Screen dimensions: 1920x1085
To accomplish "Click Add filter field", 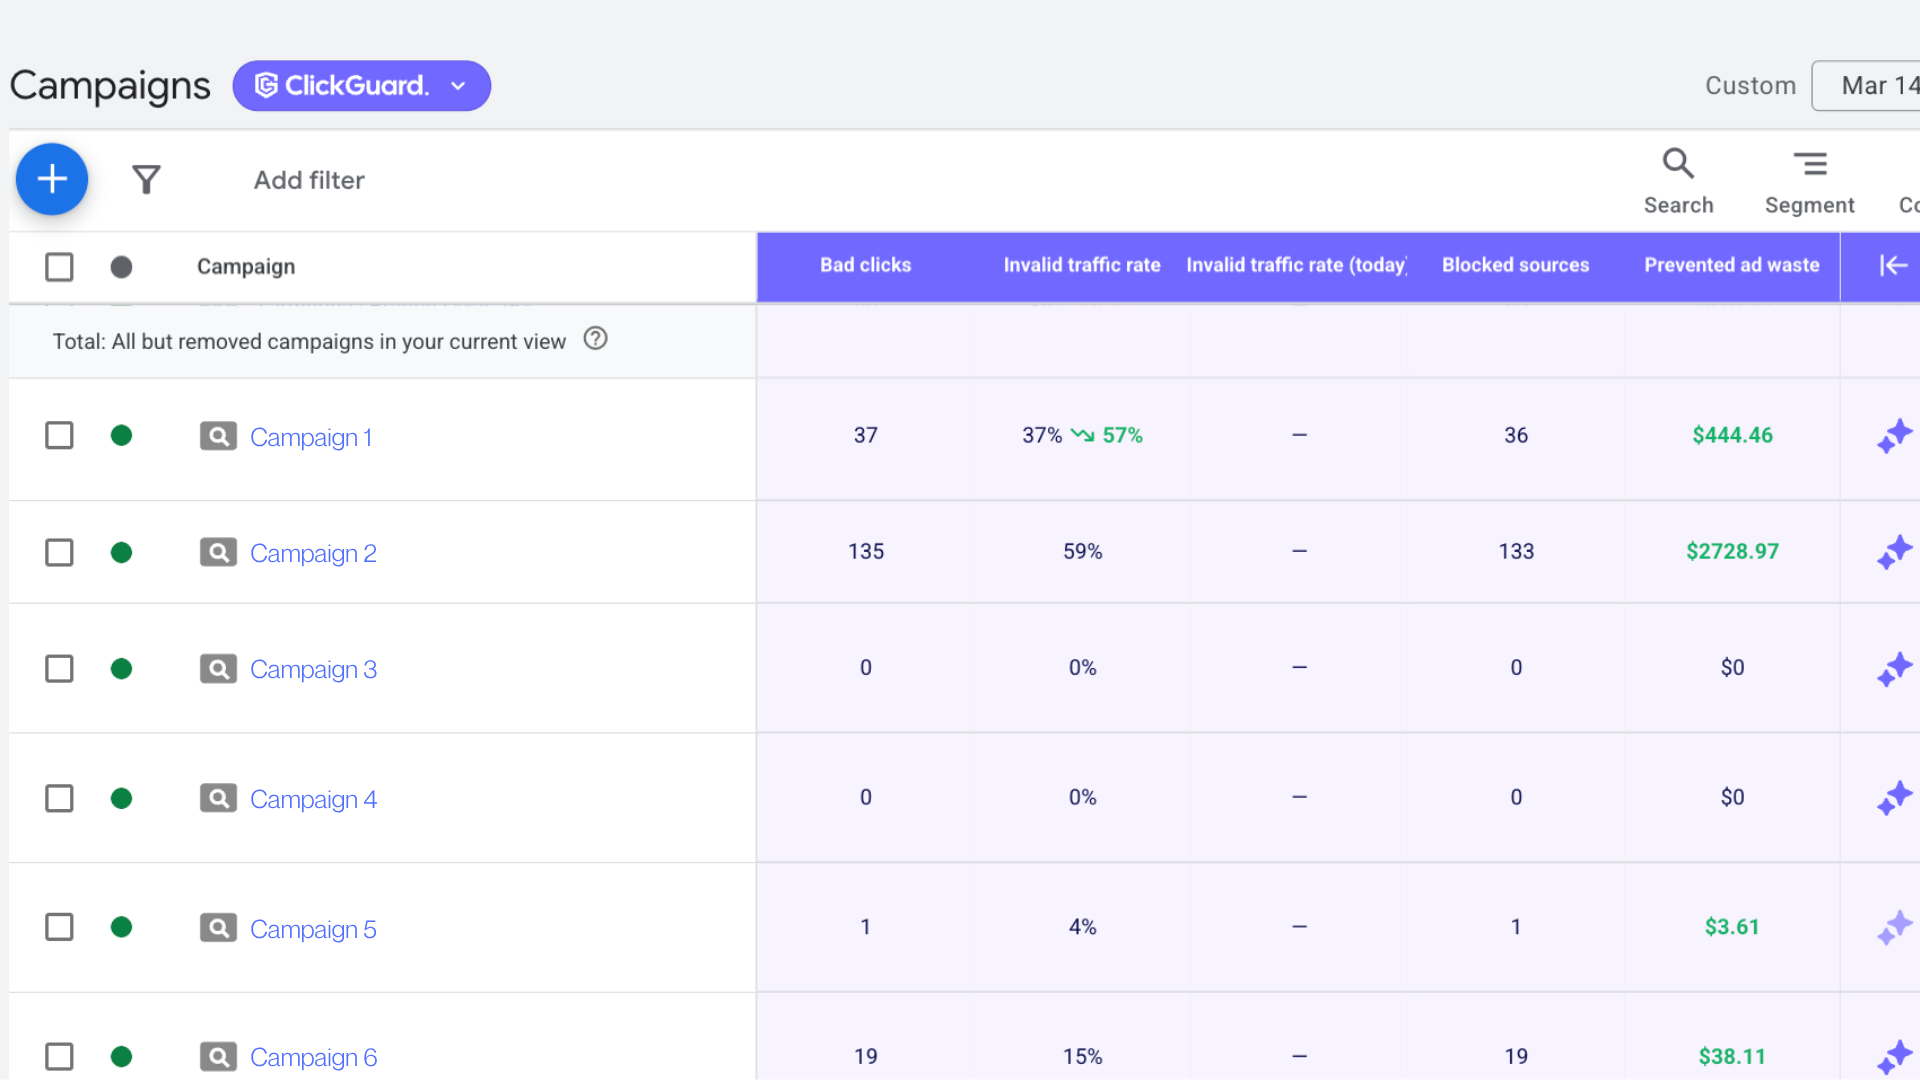I will pyautogui.click(x=309, y=181).
